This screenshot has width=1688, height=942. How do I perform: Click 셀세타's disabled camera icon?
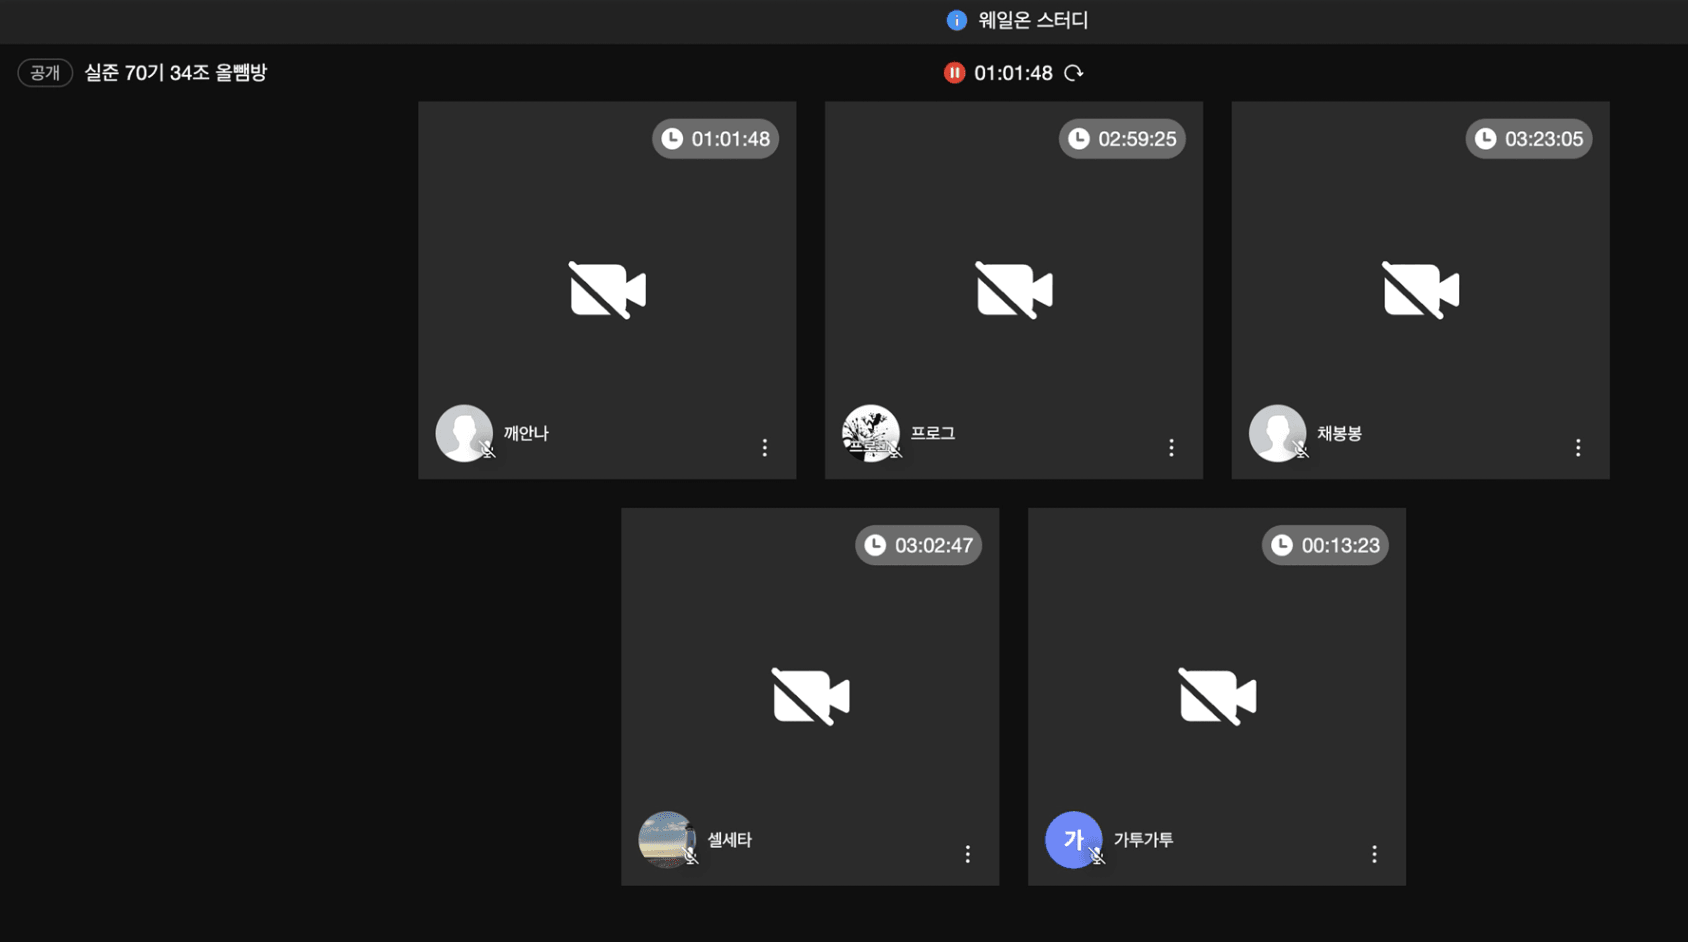pyautogui.click(x=810, y=697)
